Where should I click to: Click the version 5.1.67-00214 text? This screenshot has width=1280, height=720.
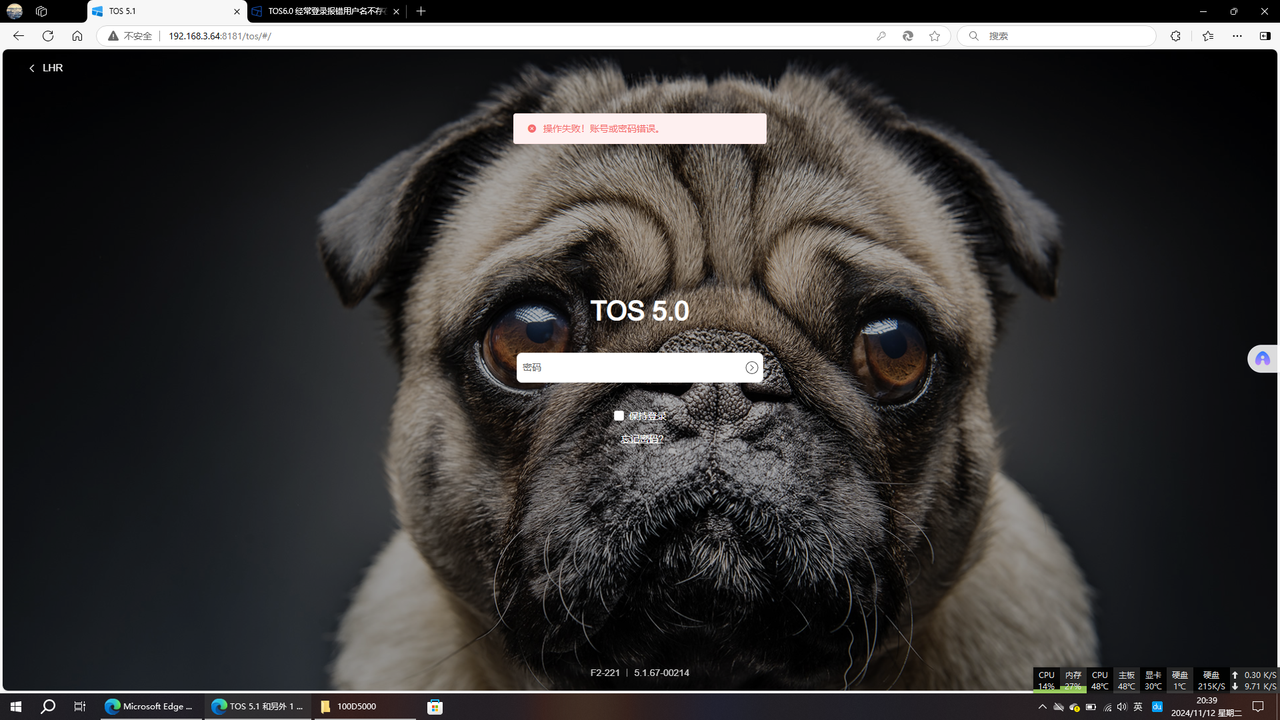point(662,673)
